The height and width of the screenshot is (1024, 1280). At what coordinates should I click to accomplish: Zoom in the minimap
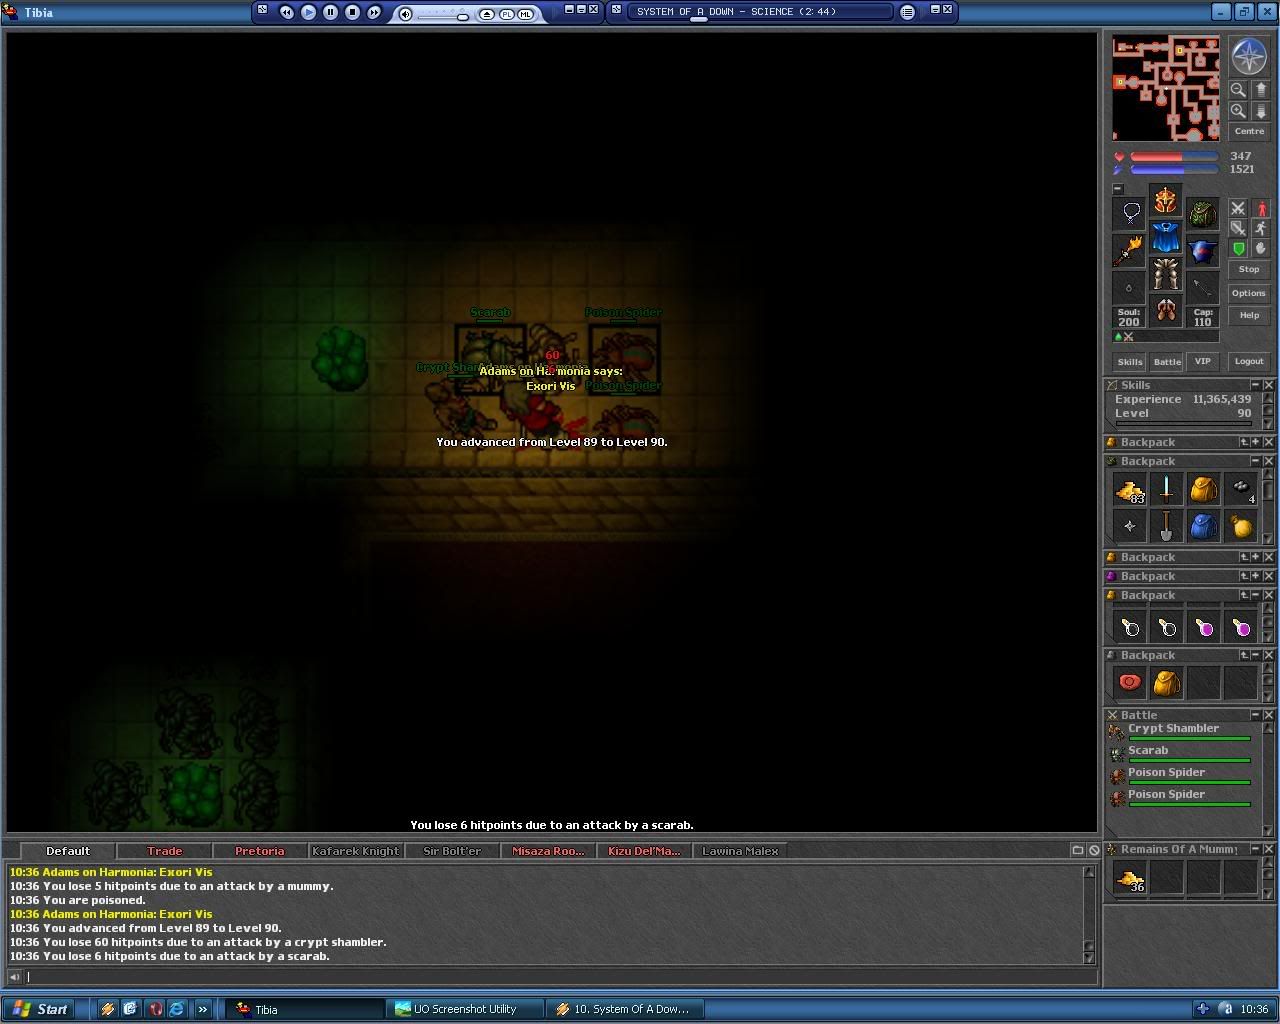(1238, 111)
